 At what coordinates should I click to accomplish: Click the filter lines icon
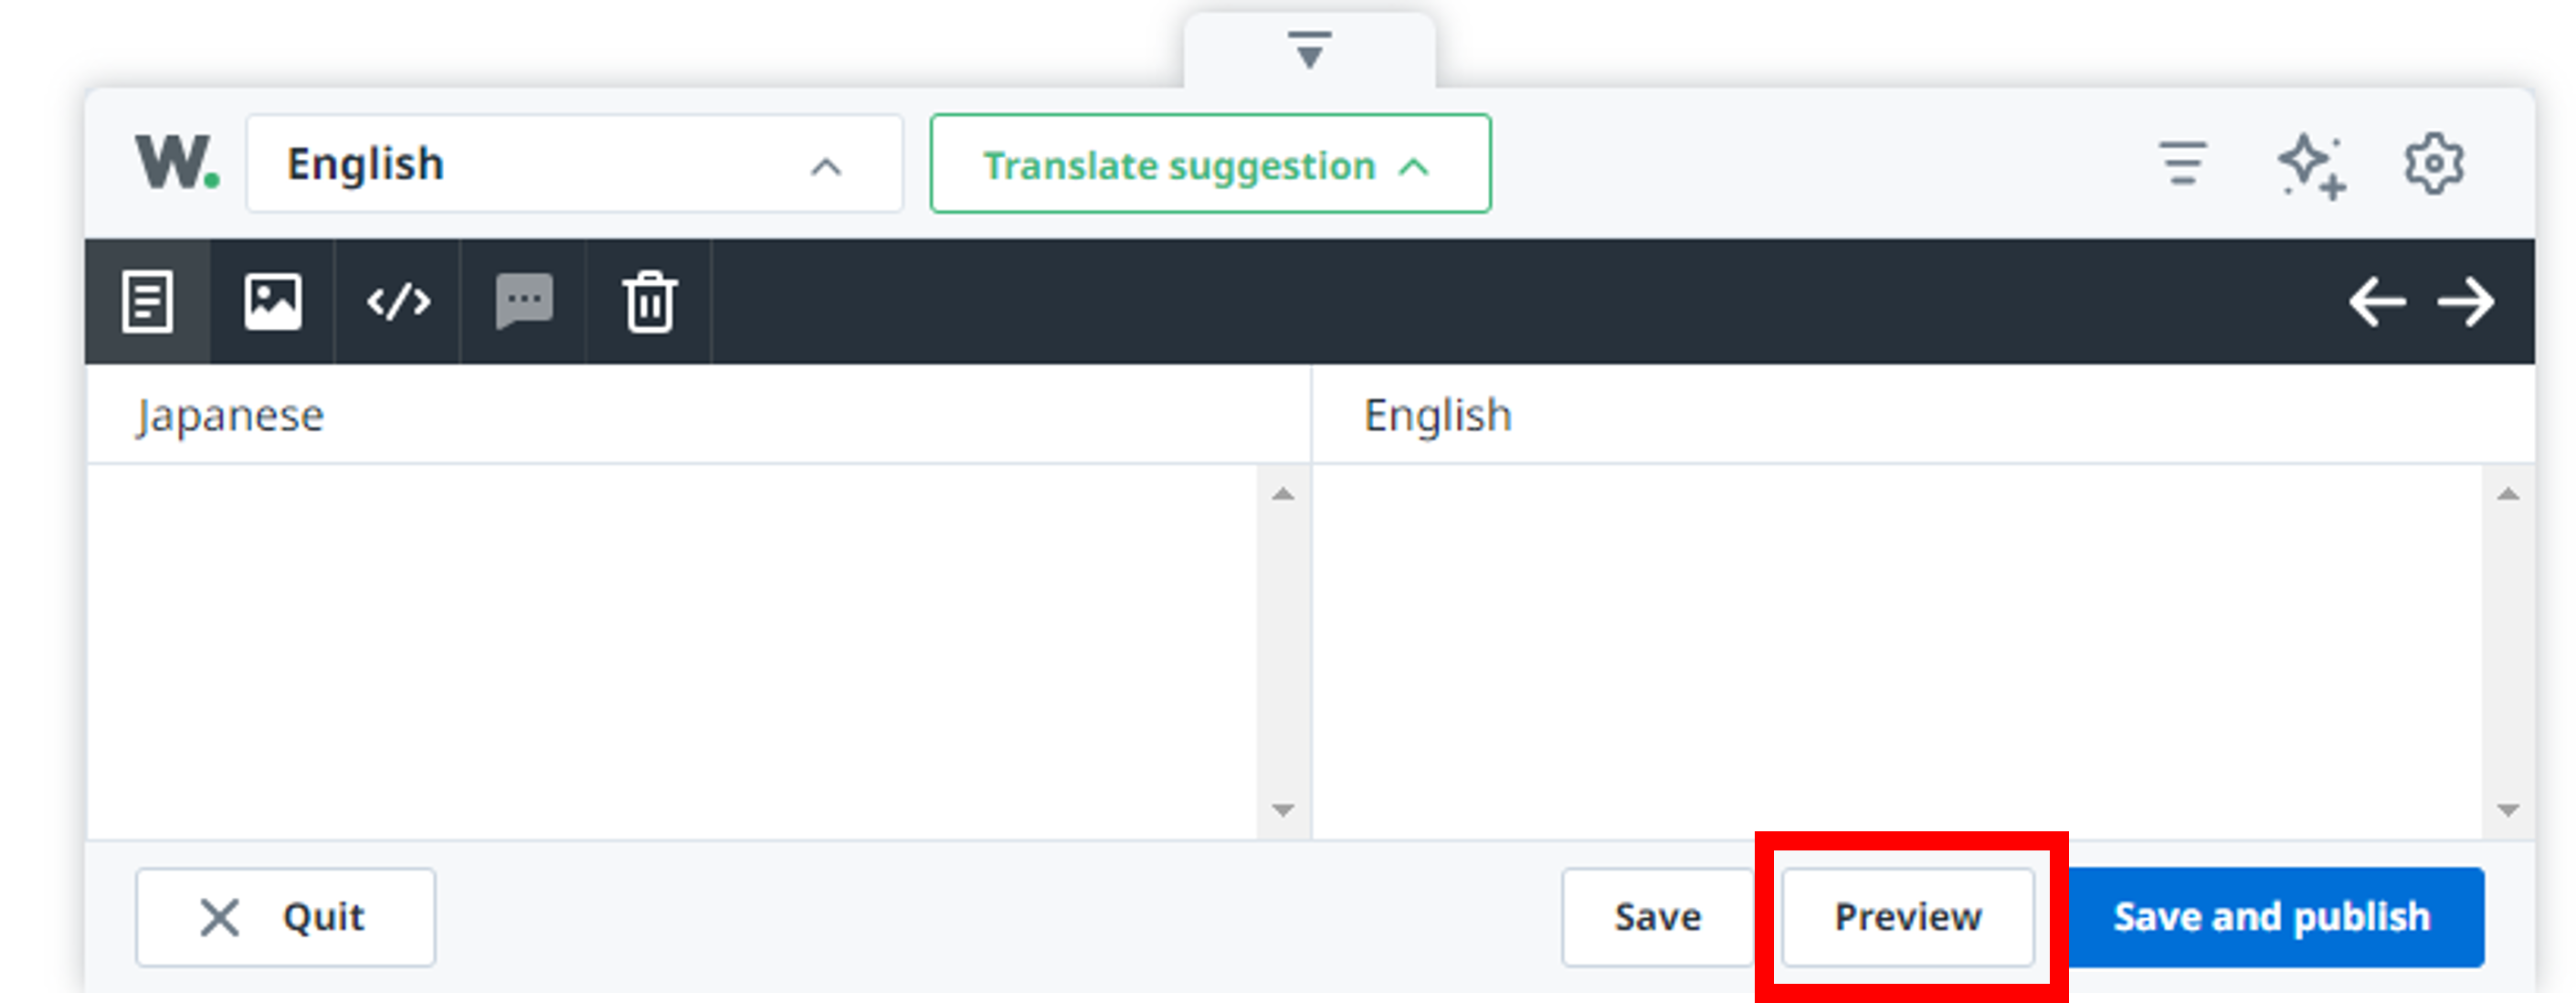(x=2182, y=164)
